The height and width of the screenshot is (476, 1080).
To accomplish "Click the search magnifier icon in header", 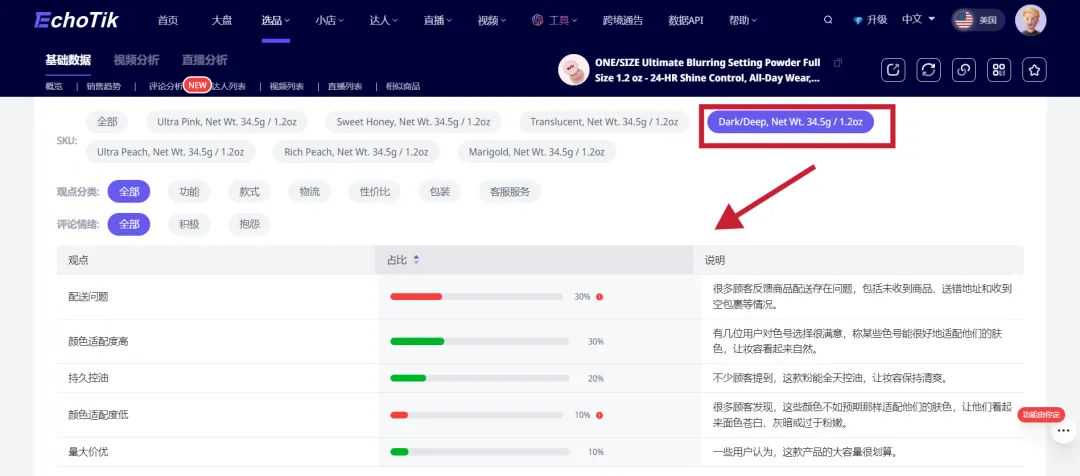I will [x=828, y=20].
